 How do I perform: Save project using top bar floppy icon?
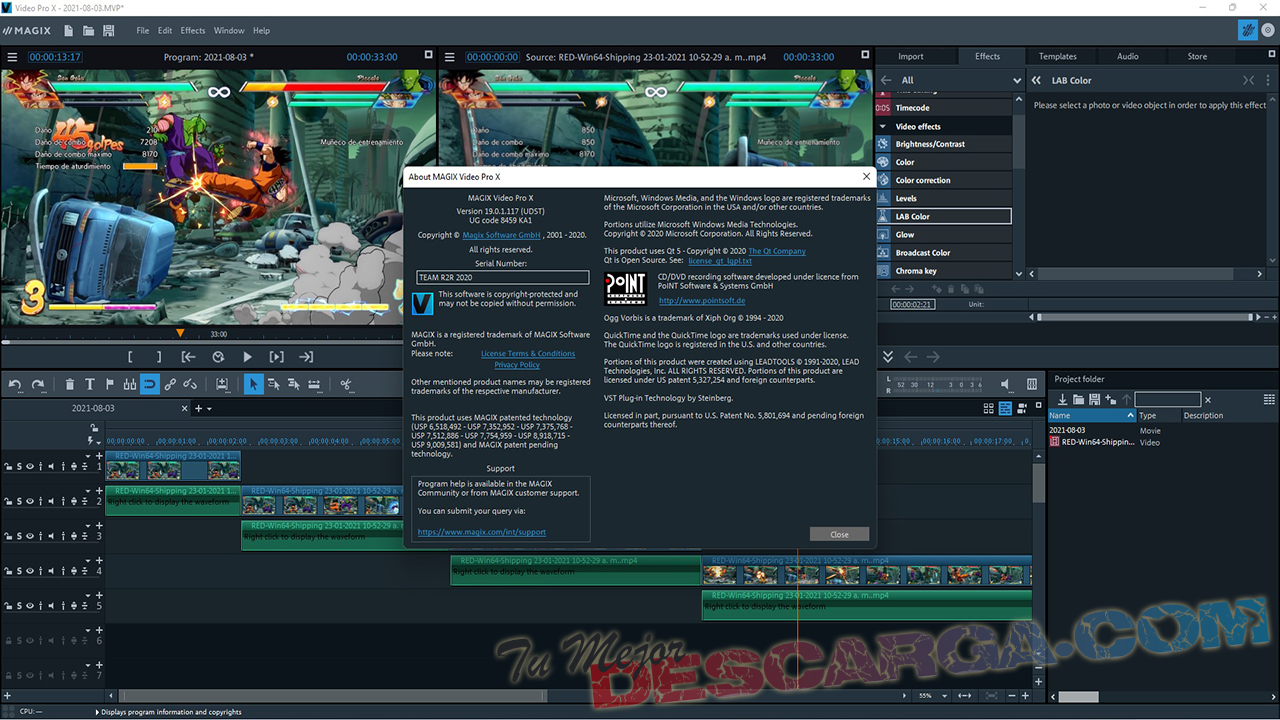(108, 31)
